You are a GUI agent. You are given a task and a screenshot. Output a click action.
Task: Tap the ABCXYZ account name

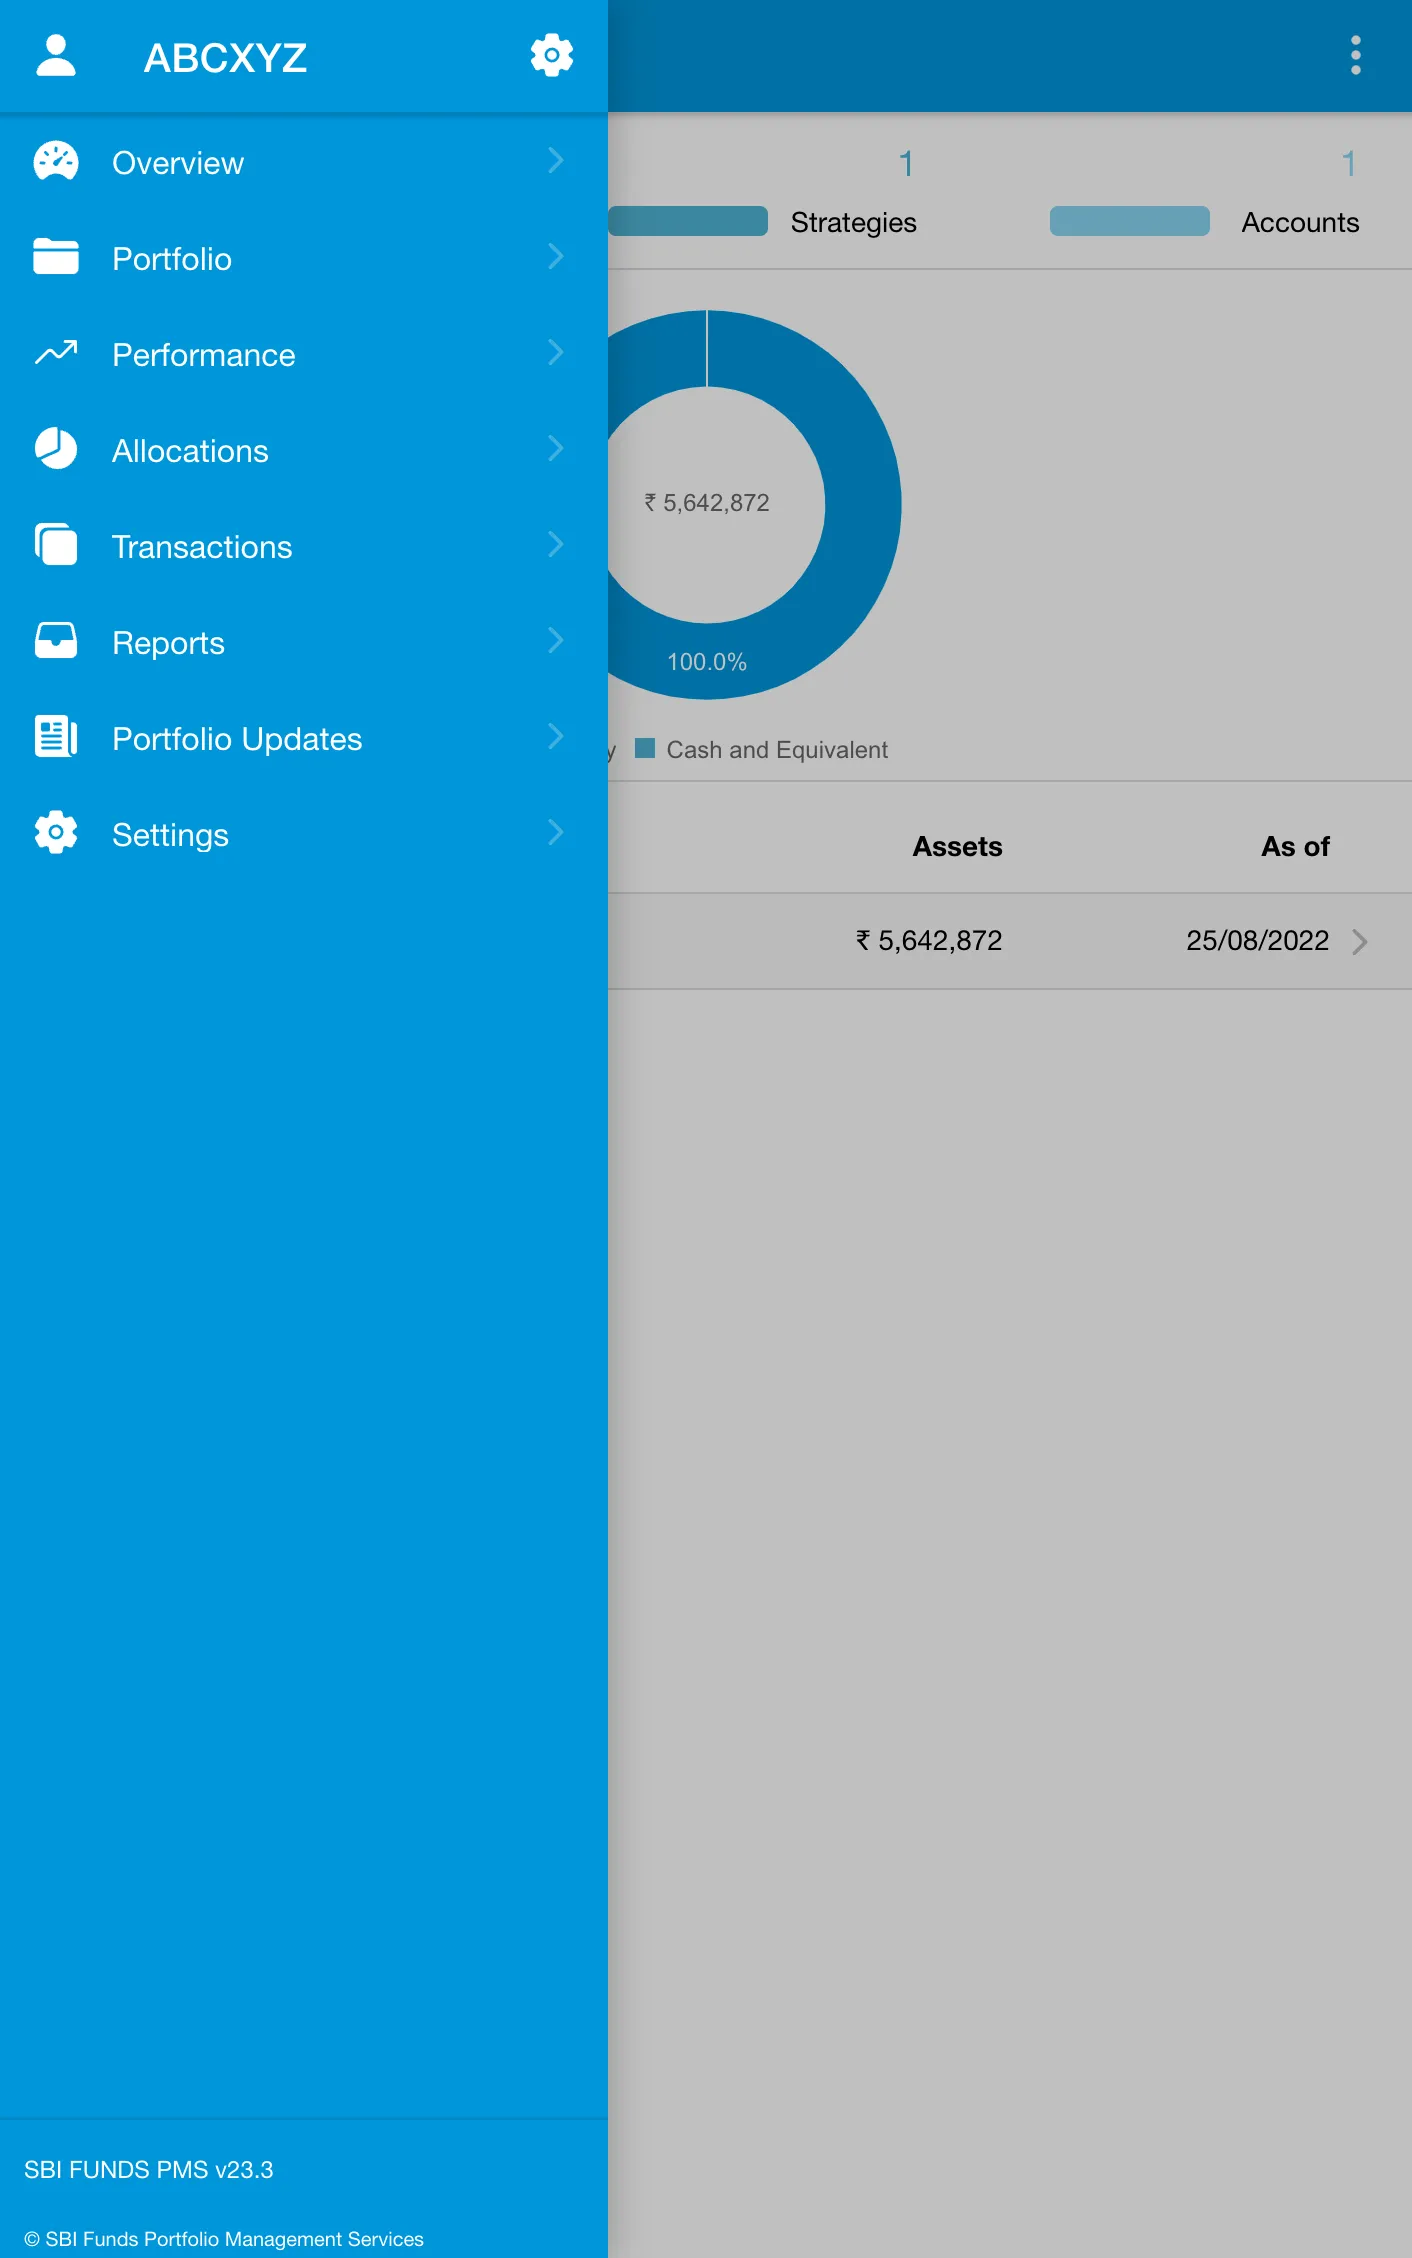[x=225, y=58]
